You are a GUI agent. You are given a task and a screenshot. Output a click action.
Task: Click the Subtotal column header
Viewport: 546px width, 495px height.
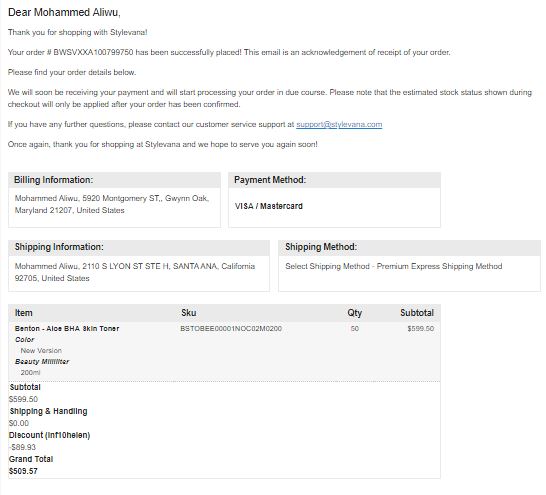[x=417, y=313]
